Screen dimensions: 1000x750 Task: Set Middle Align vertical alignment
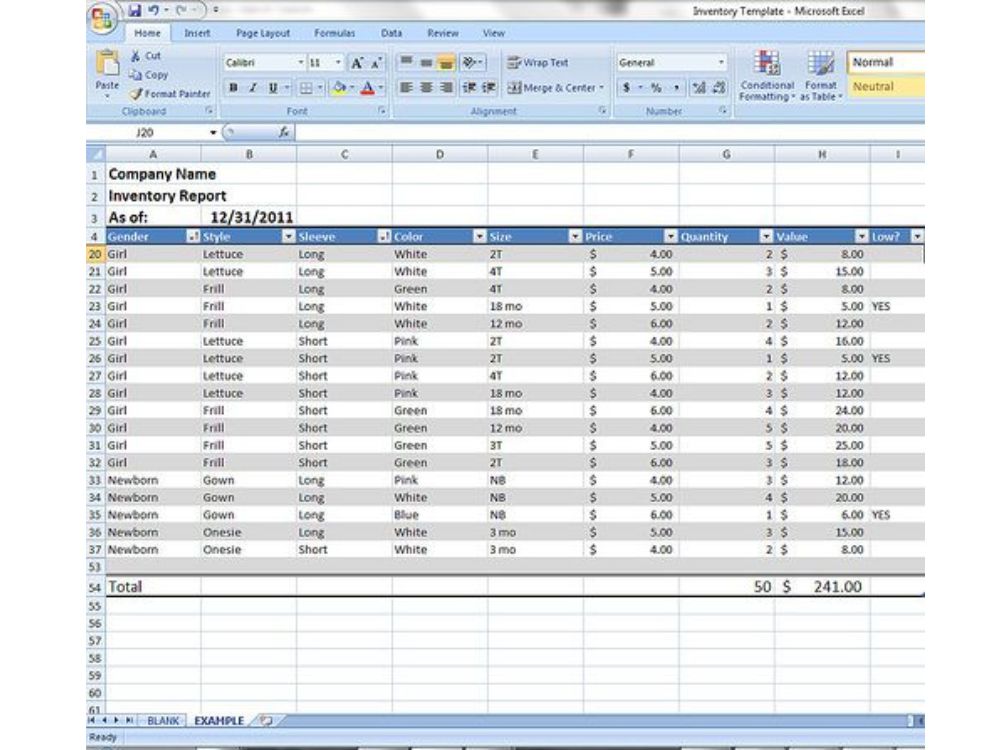pos(426,62)
